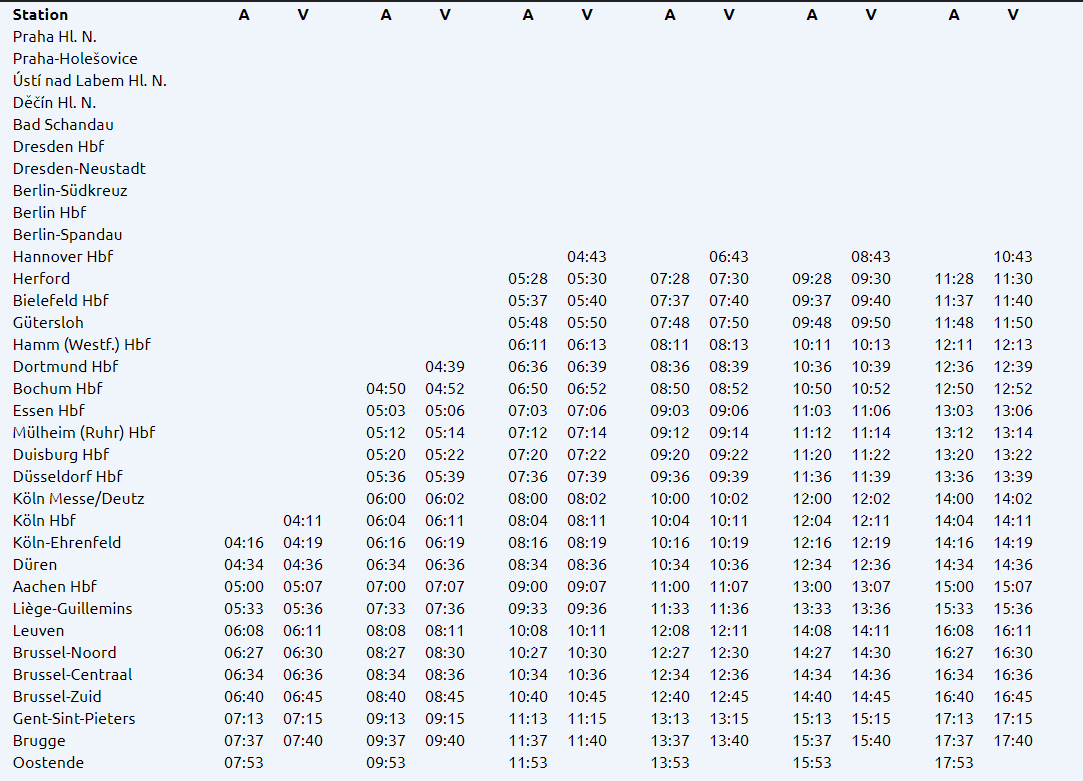Click the Station column header
Viewport: 1083px width, 781px height.
[40, 15]
